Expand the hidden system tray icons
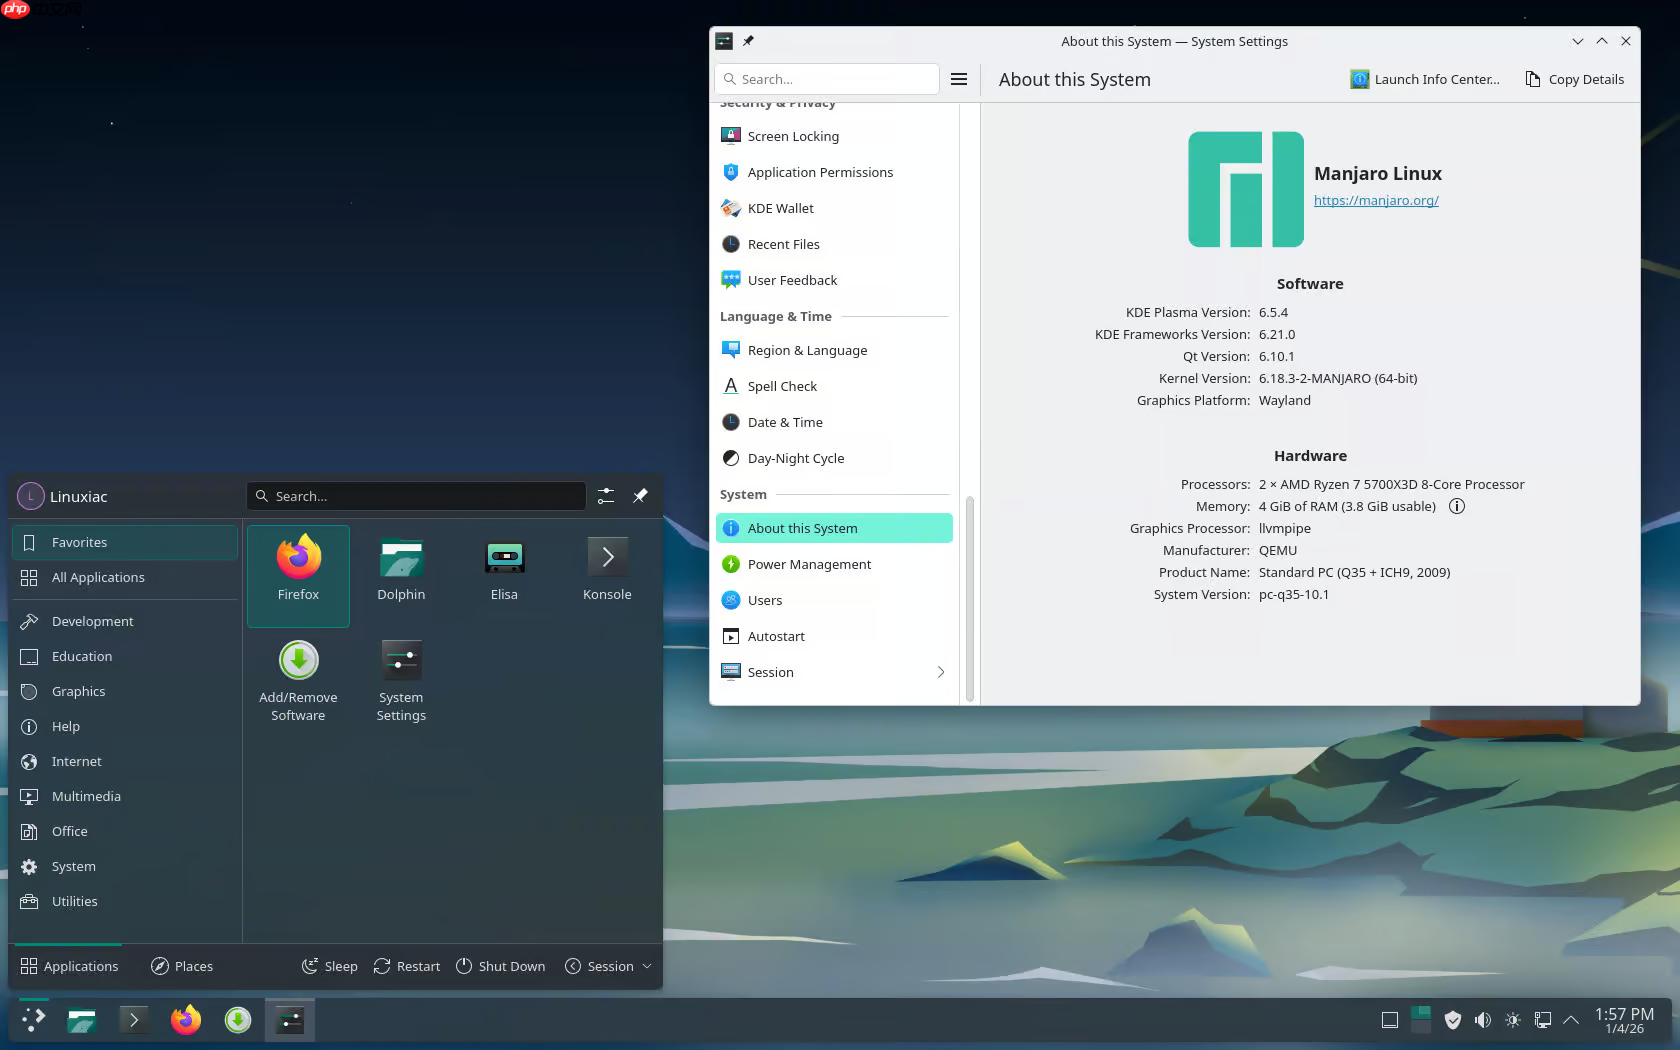The width and height of the screenshot is (1680, 1050). pos(1571,1020)
